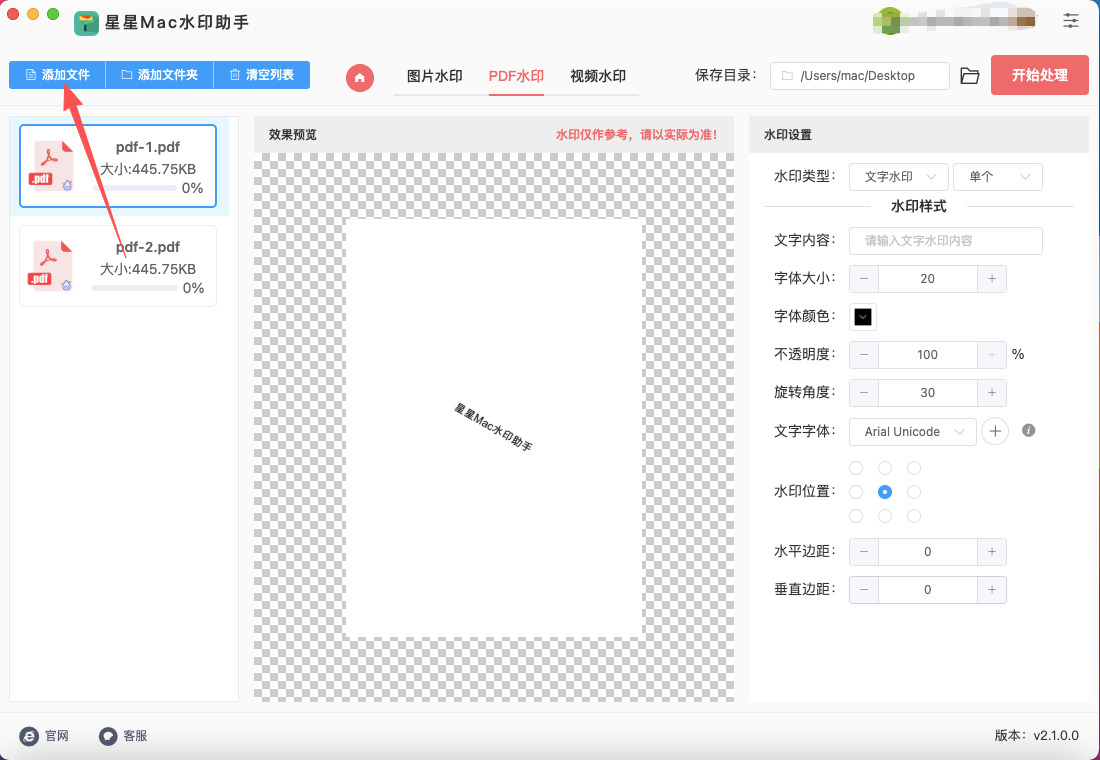Select bottom-right watermark position radio button
The height and width of the screenshot is (760, 1100).
coord(914,516)
